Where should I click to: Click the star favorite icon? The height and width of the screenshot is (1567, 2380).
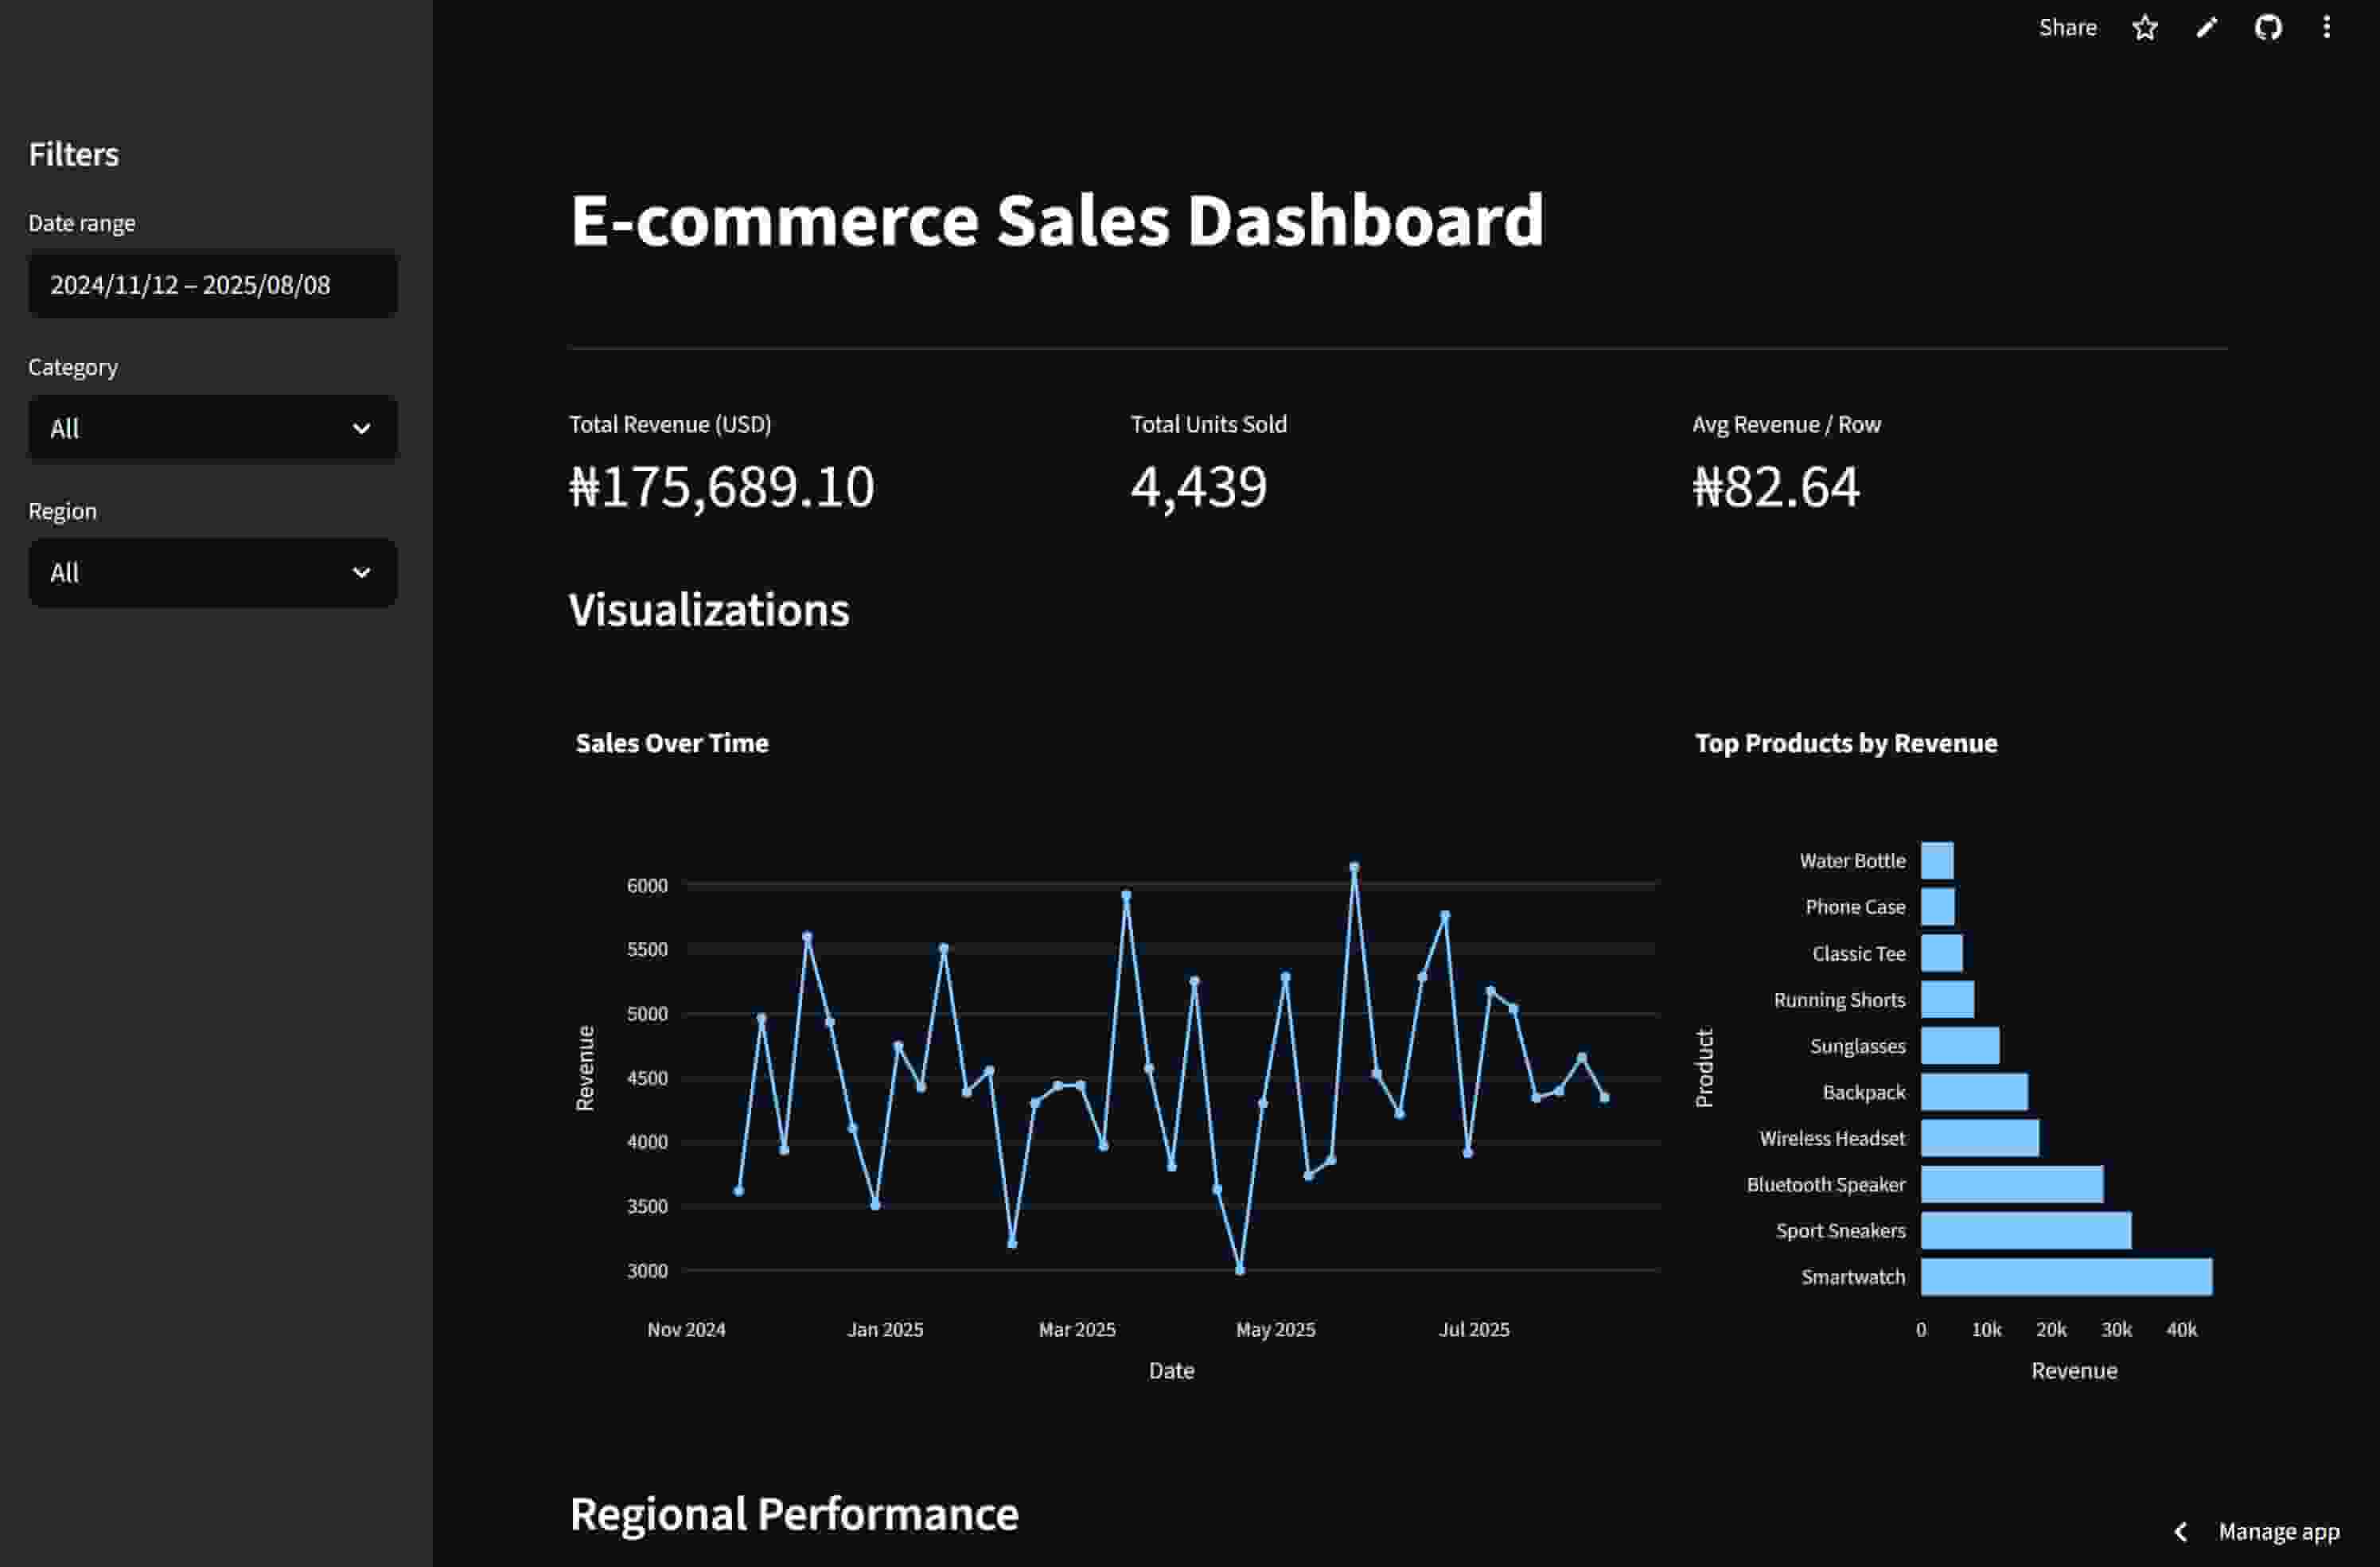coord(2144,27)
